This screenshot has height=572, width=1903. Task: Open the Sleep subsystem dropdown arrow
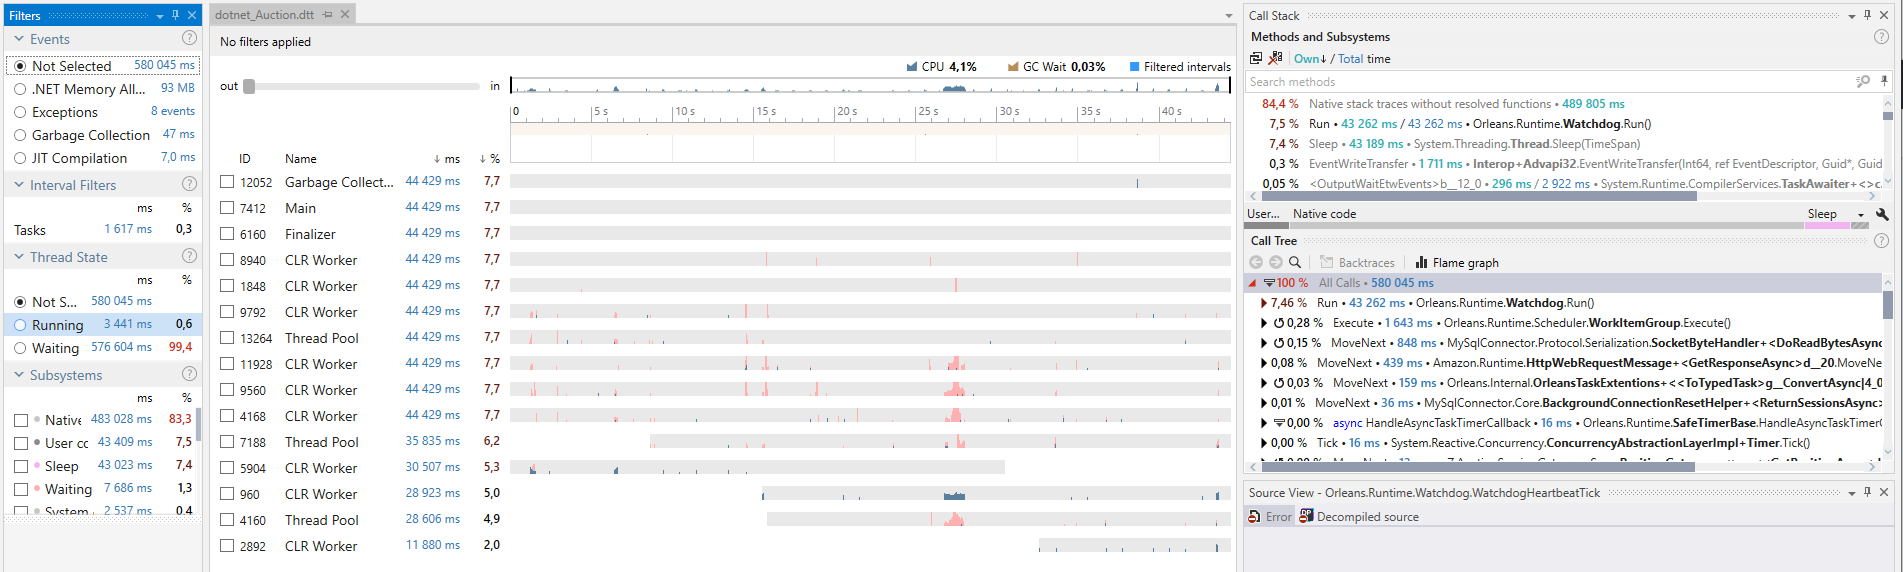pos(1860,214)
